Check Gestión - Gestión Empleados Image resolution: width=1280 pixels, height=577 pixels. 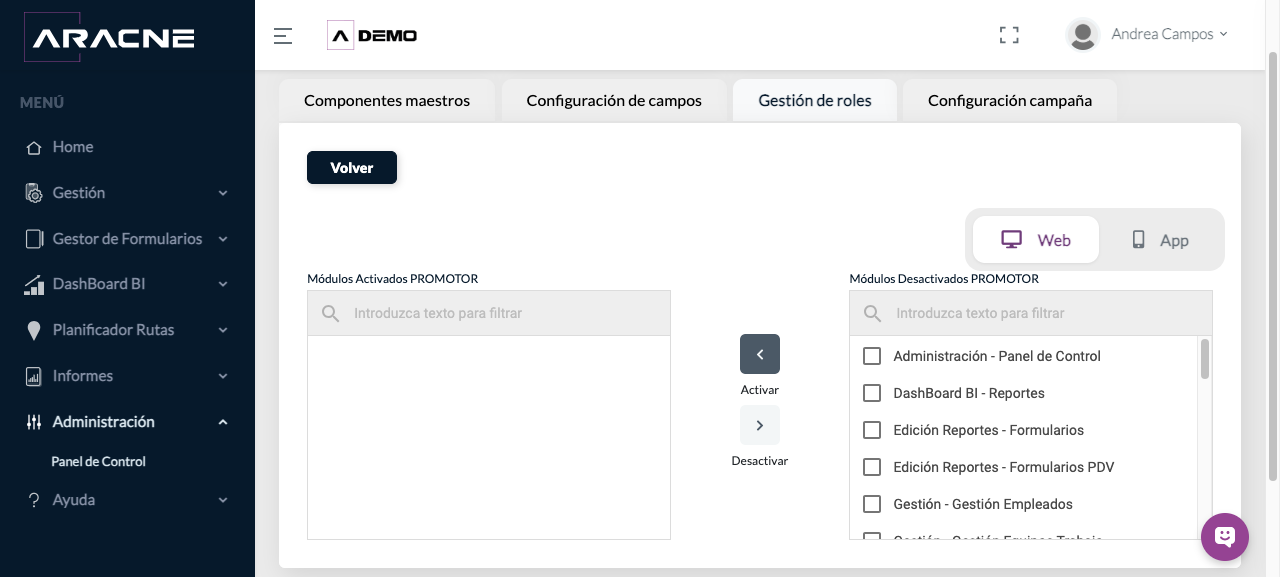coord(872,504)
